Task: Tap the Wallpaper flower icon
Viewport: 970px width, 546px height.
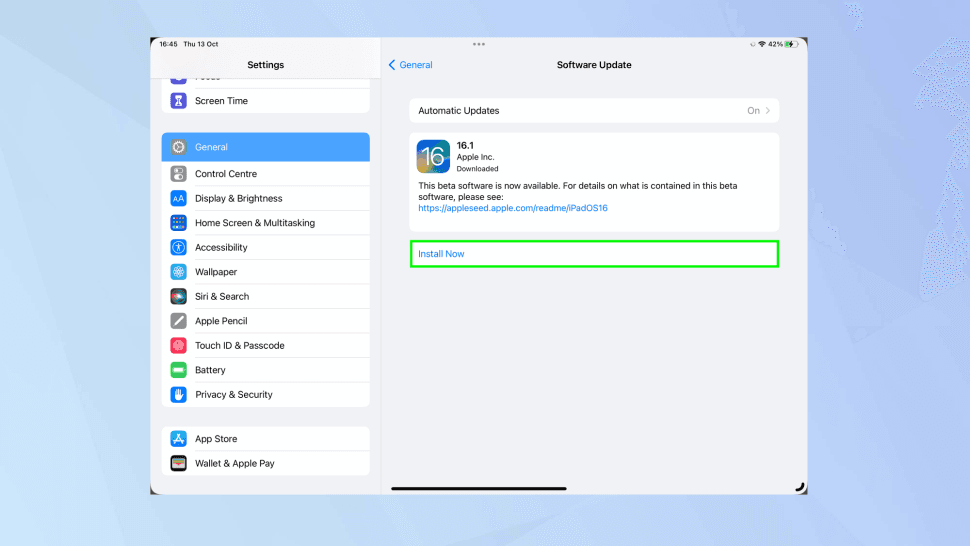Action: (x=178, y=272)
